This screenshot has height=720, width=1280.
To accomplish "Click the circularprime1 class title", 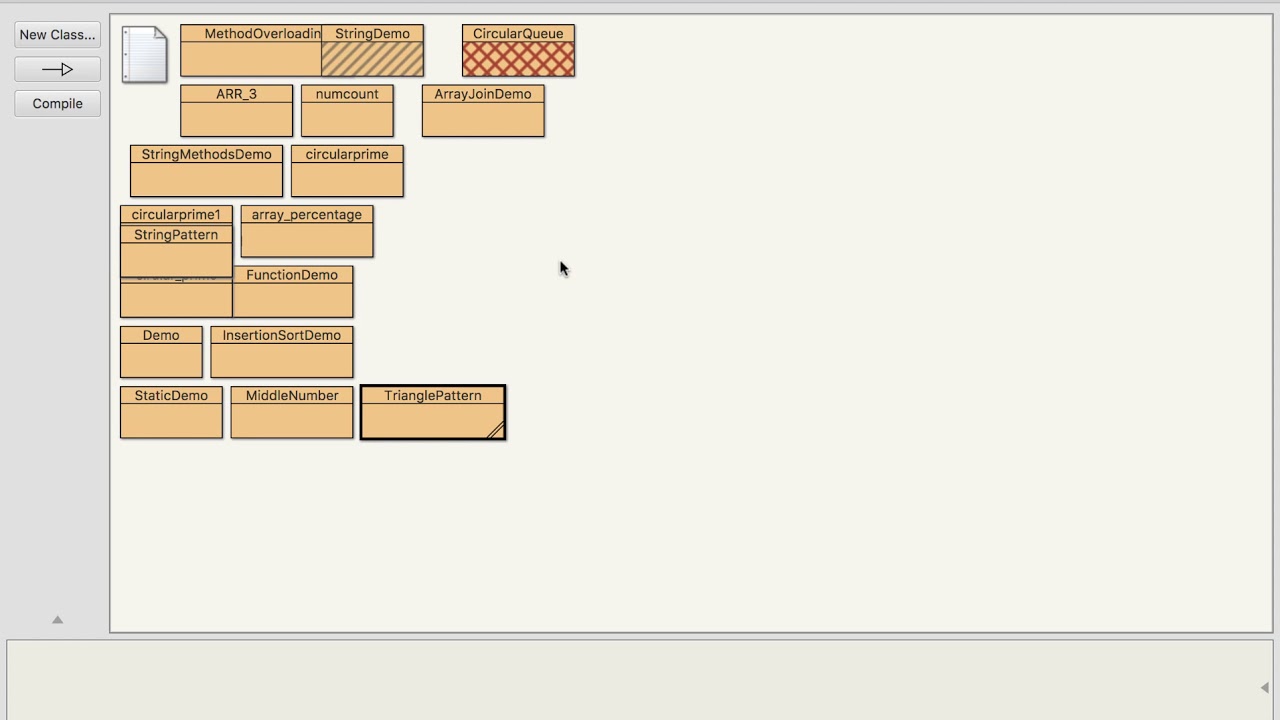I will point(176,215).
